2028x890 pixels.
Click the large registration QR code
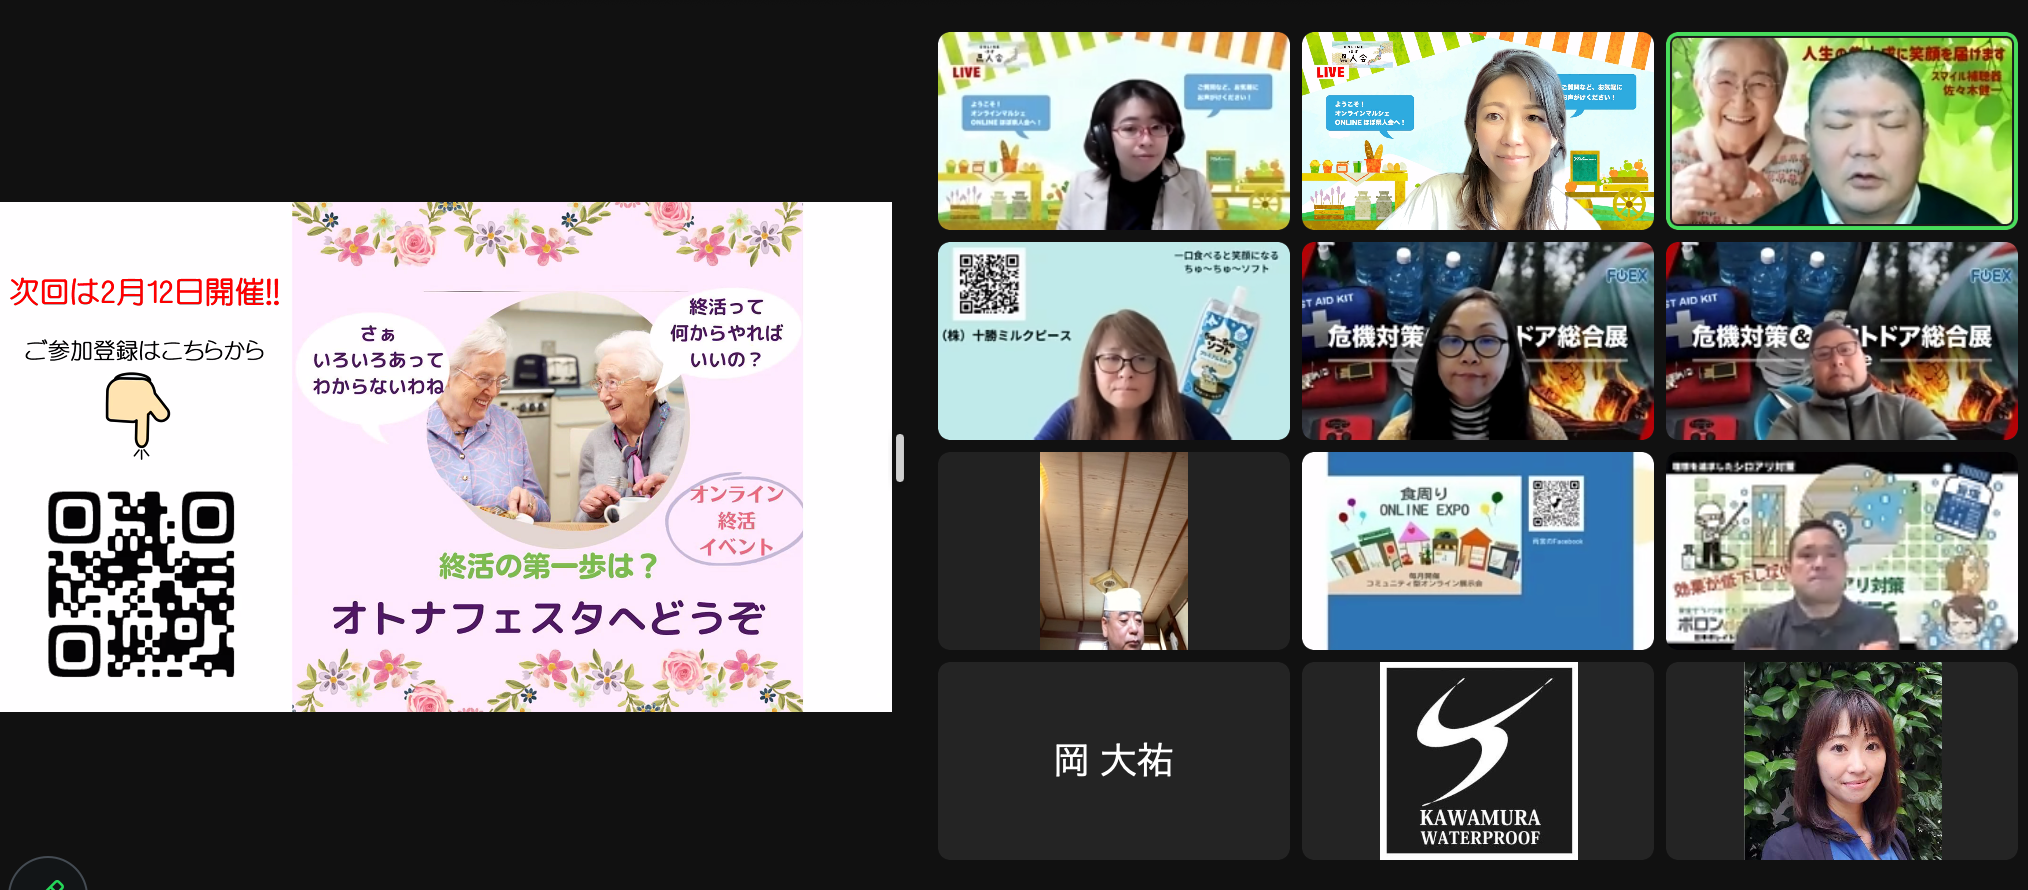tap(141, 584)
